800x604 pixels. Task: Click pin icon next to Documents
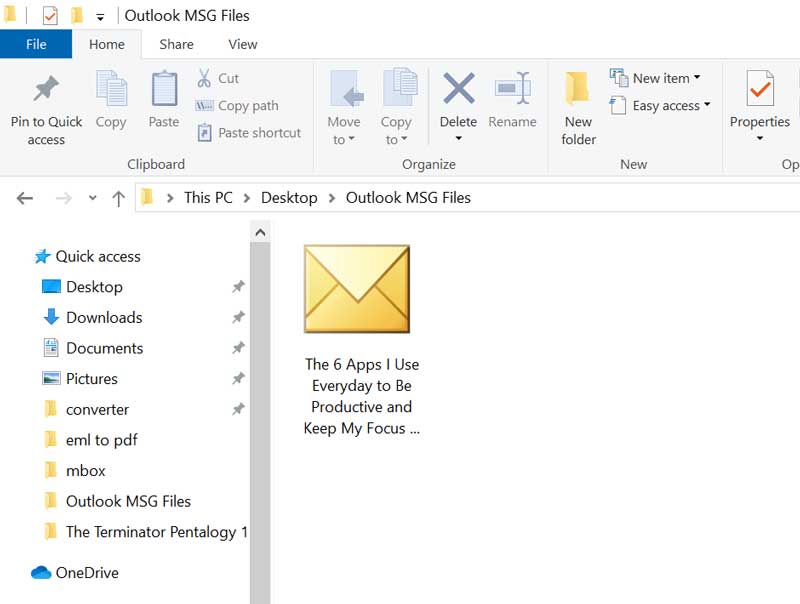point(238,348)
